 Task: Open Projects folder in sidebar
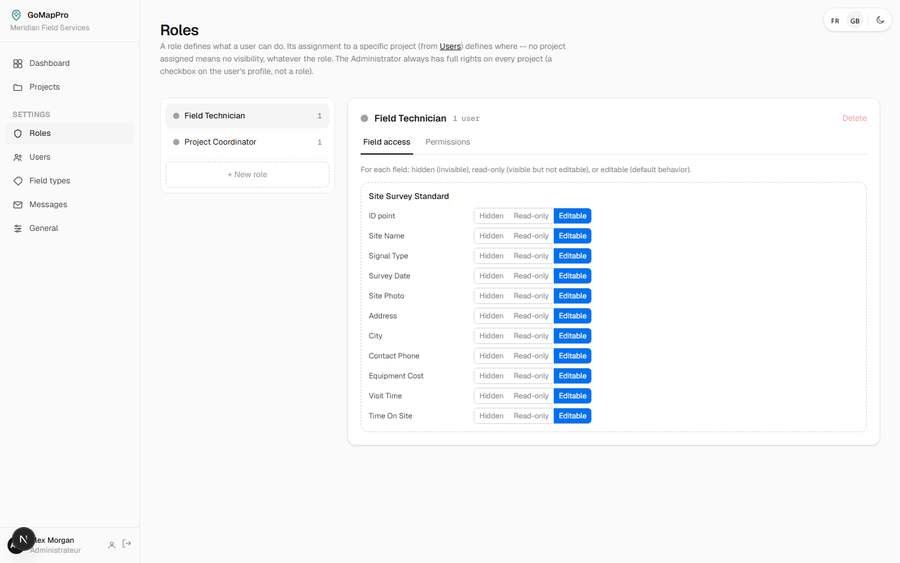point(69,87)
